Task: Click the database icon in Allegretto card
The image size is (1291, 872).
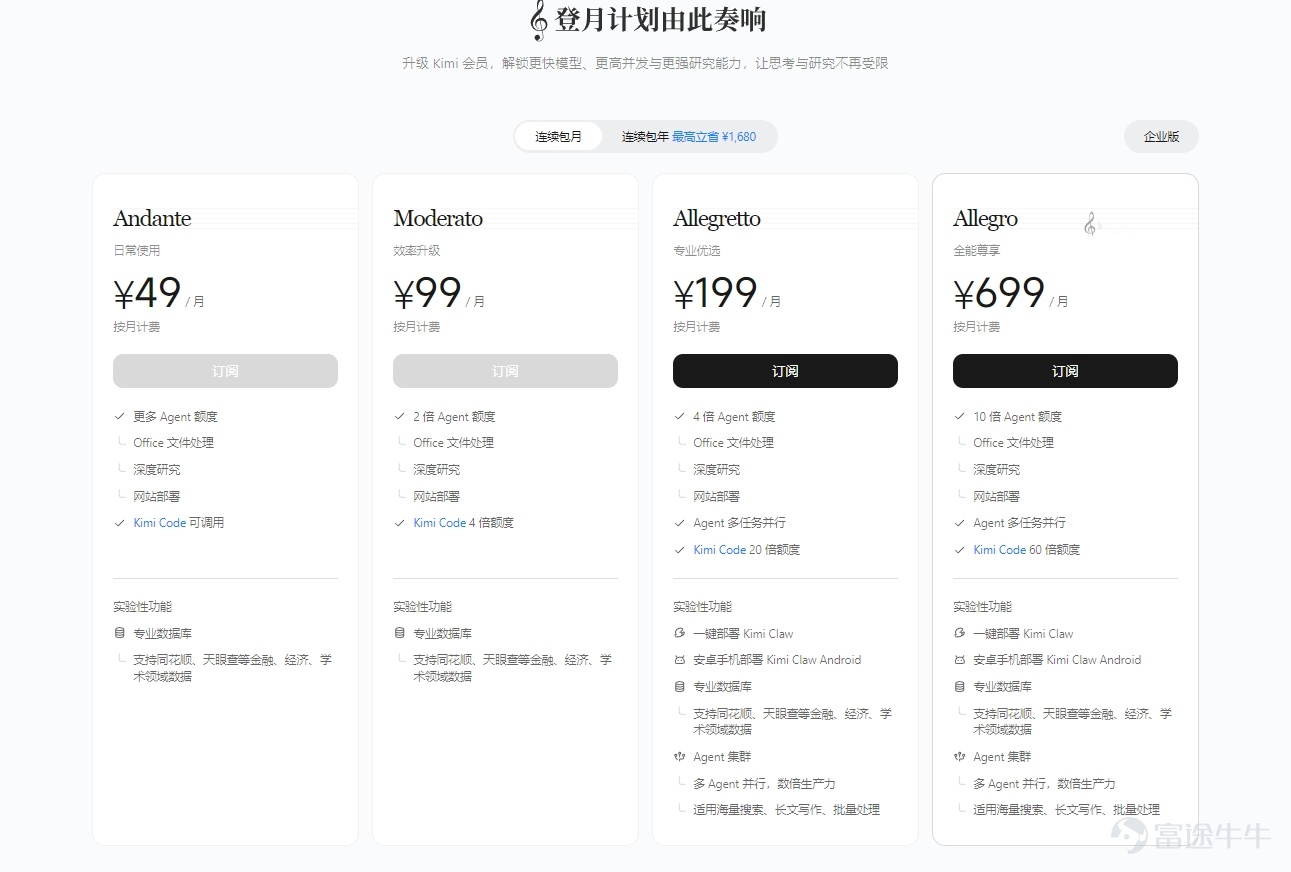Action: point(680,687)
